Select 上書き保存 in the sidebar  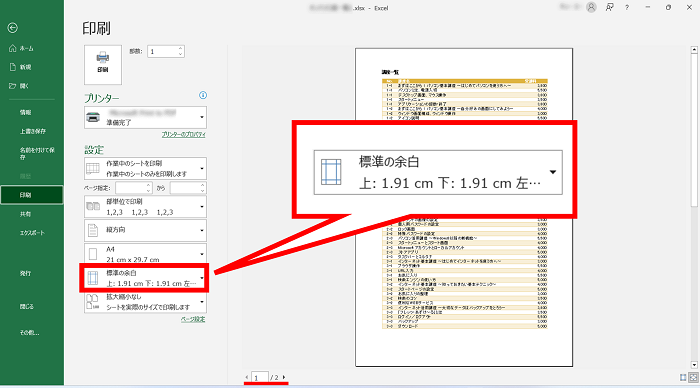(33, 131)
